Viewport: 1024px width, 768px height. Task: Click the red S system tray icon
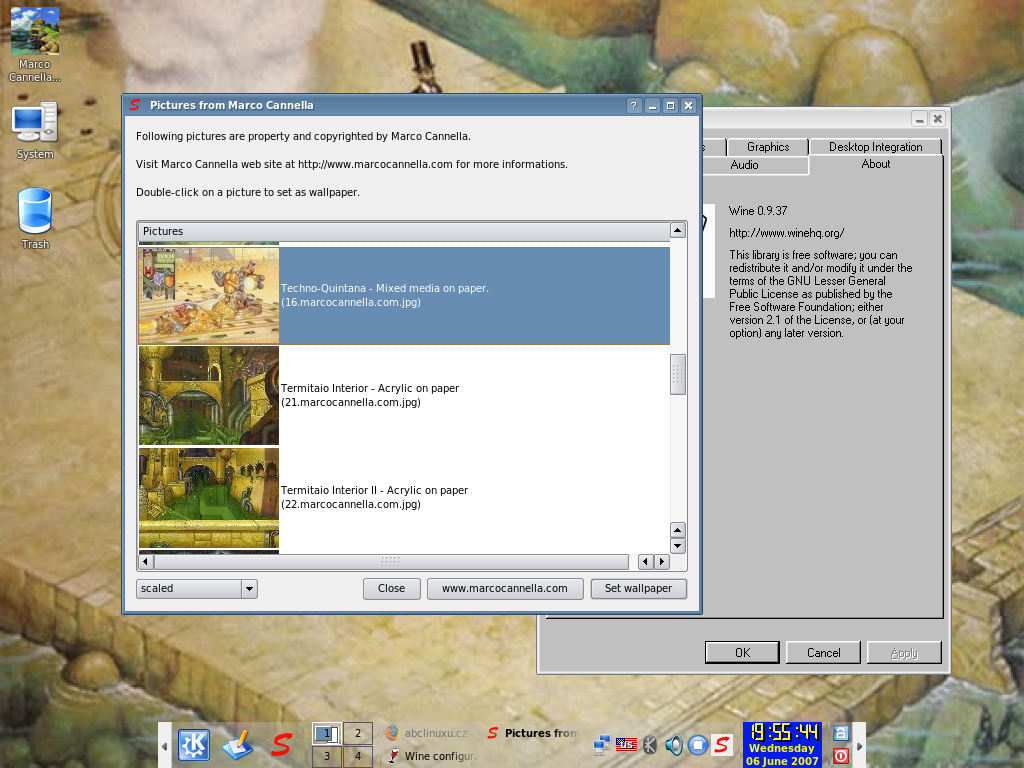tap(722, 744)
